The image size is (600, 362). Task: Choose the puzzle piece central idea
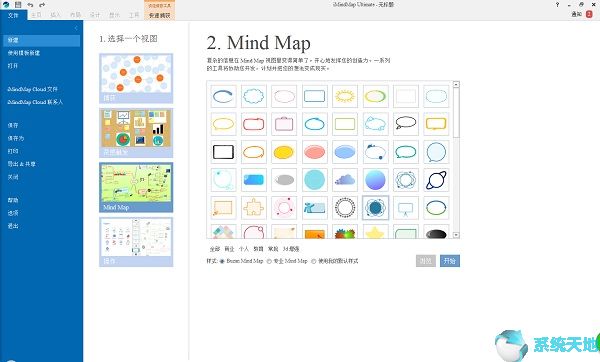pos(254,208)
